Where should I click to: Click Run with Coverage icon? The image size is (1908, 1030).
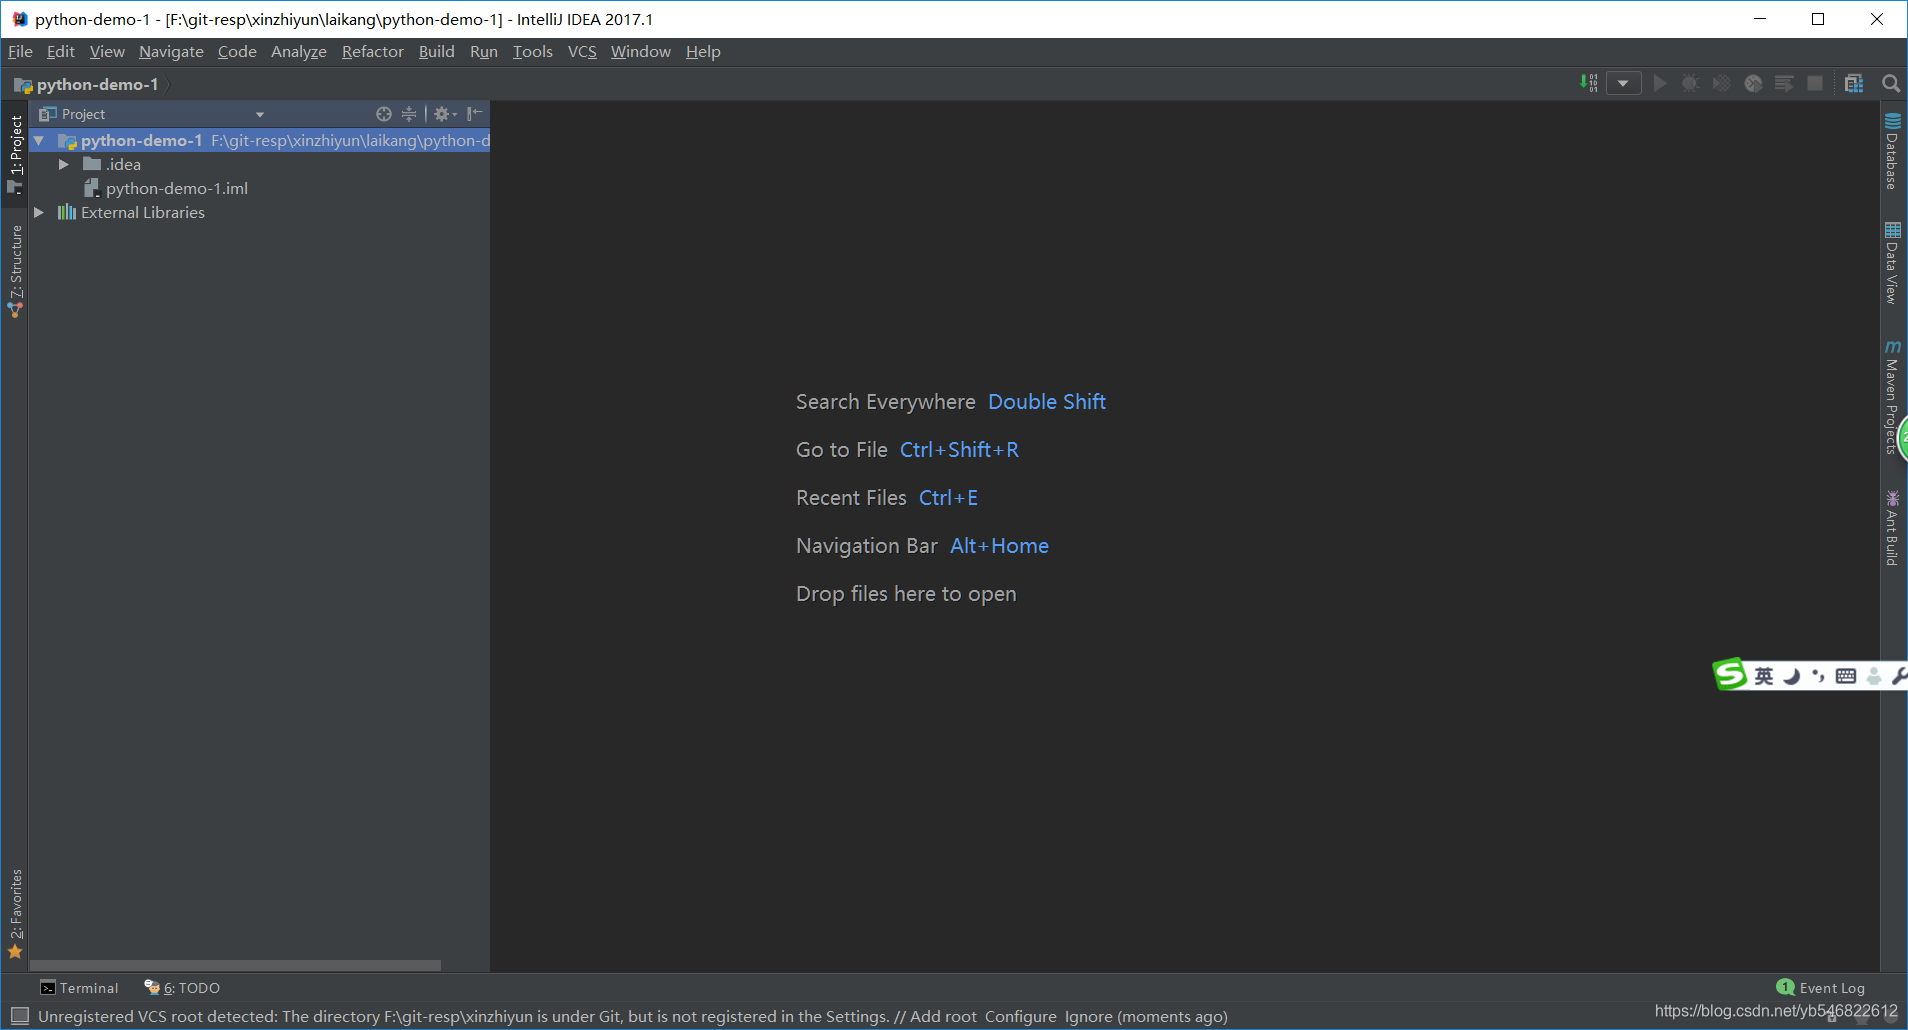[1721, 83]
